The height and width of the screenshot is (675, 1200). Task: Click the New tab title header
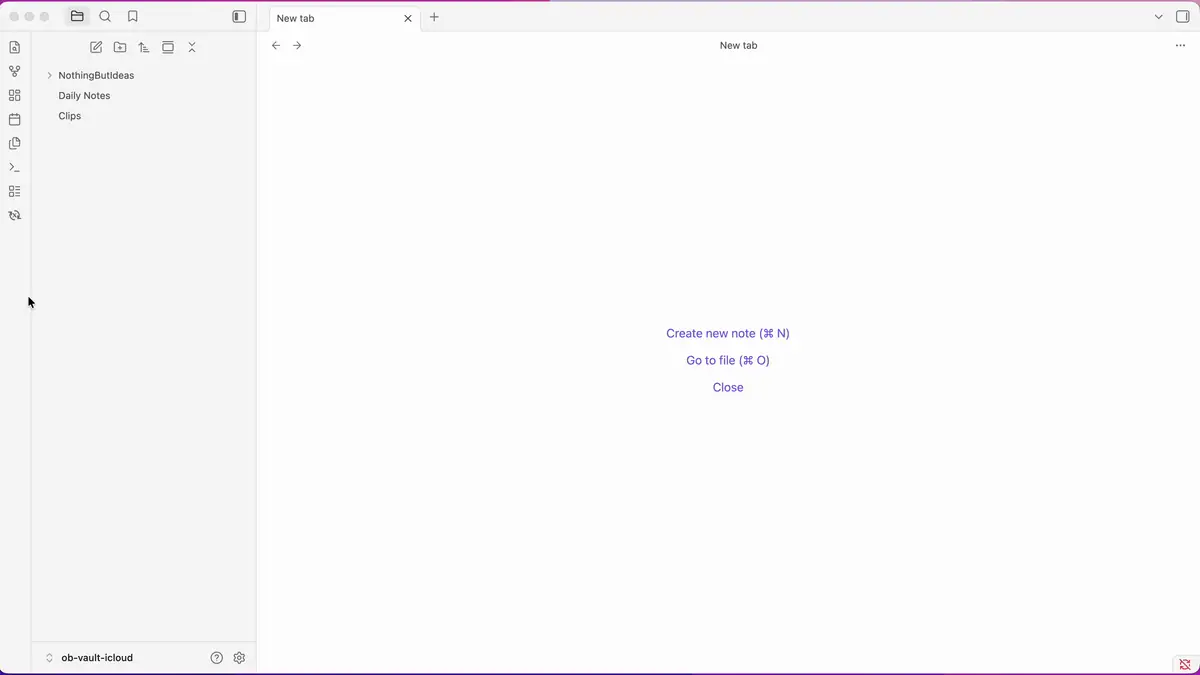point(738,45)
